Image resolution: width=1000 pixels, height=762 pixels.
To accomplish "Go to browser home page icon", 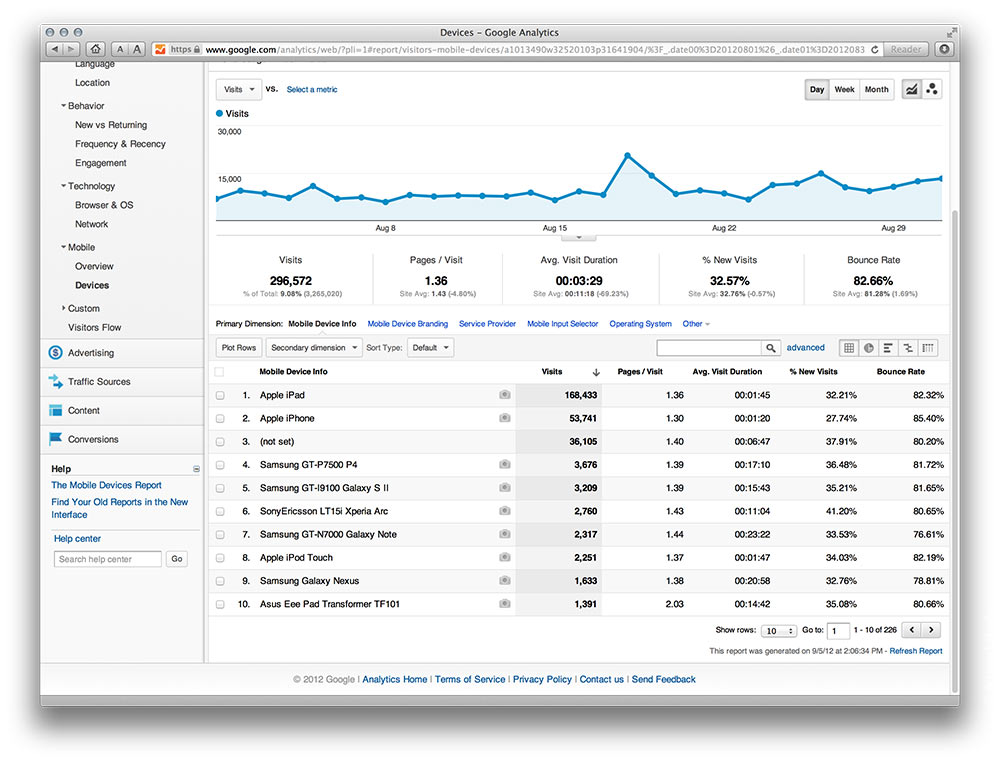I will pos(96,49).
